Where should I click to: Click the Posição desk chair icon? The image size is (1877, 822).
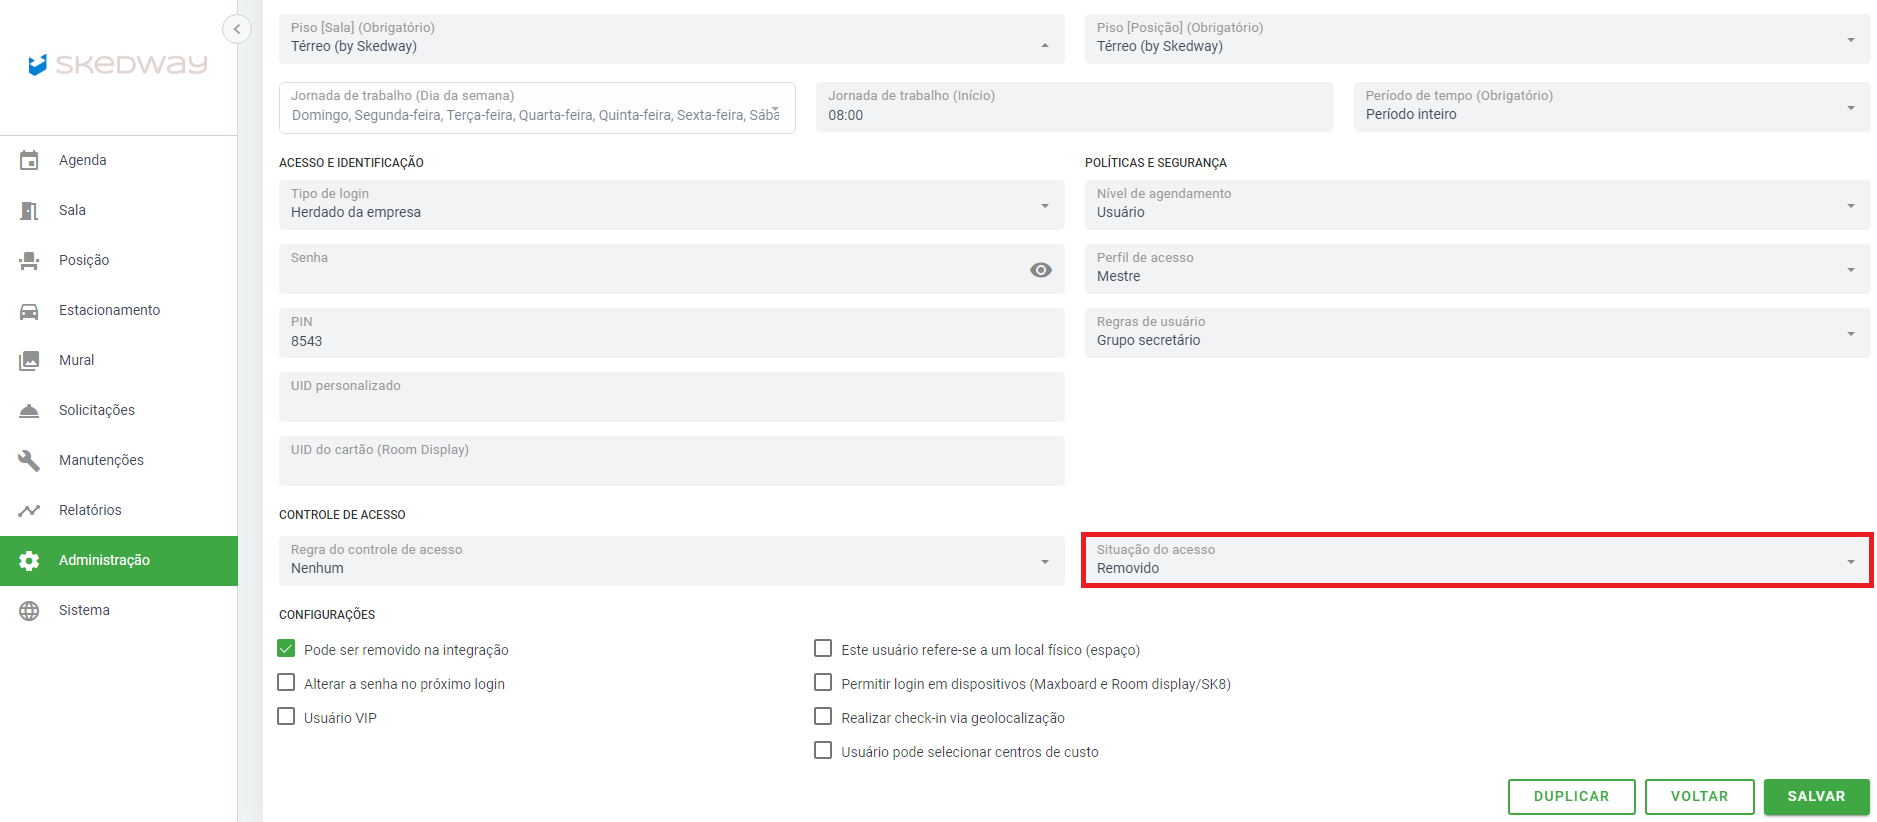(29, 260)
